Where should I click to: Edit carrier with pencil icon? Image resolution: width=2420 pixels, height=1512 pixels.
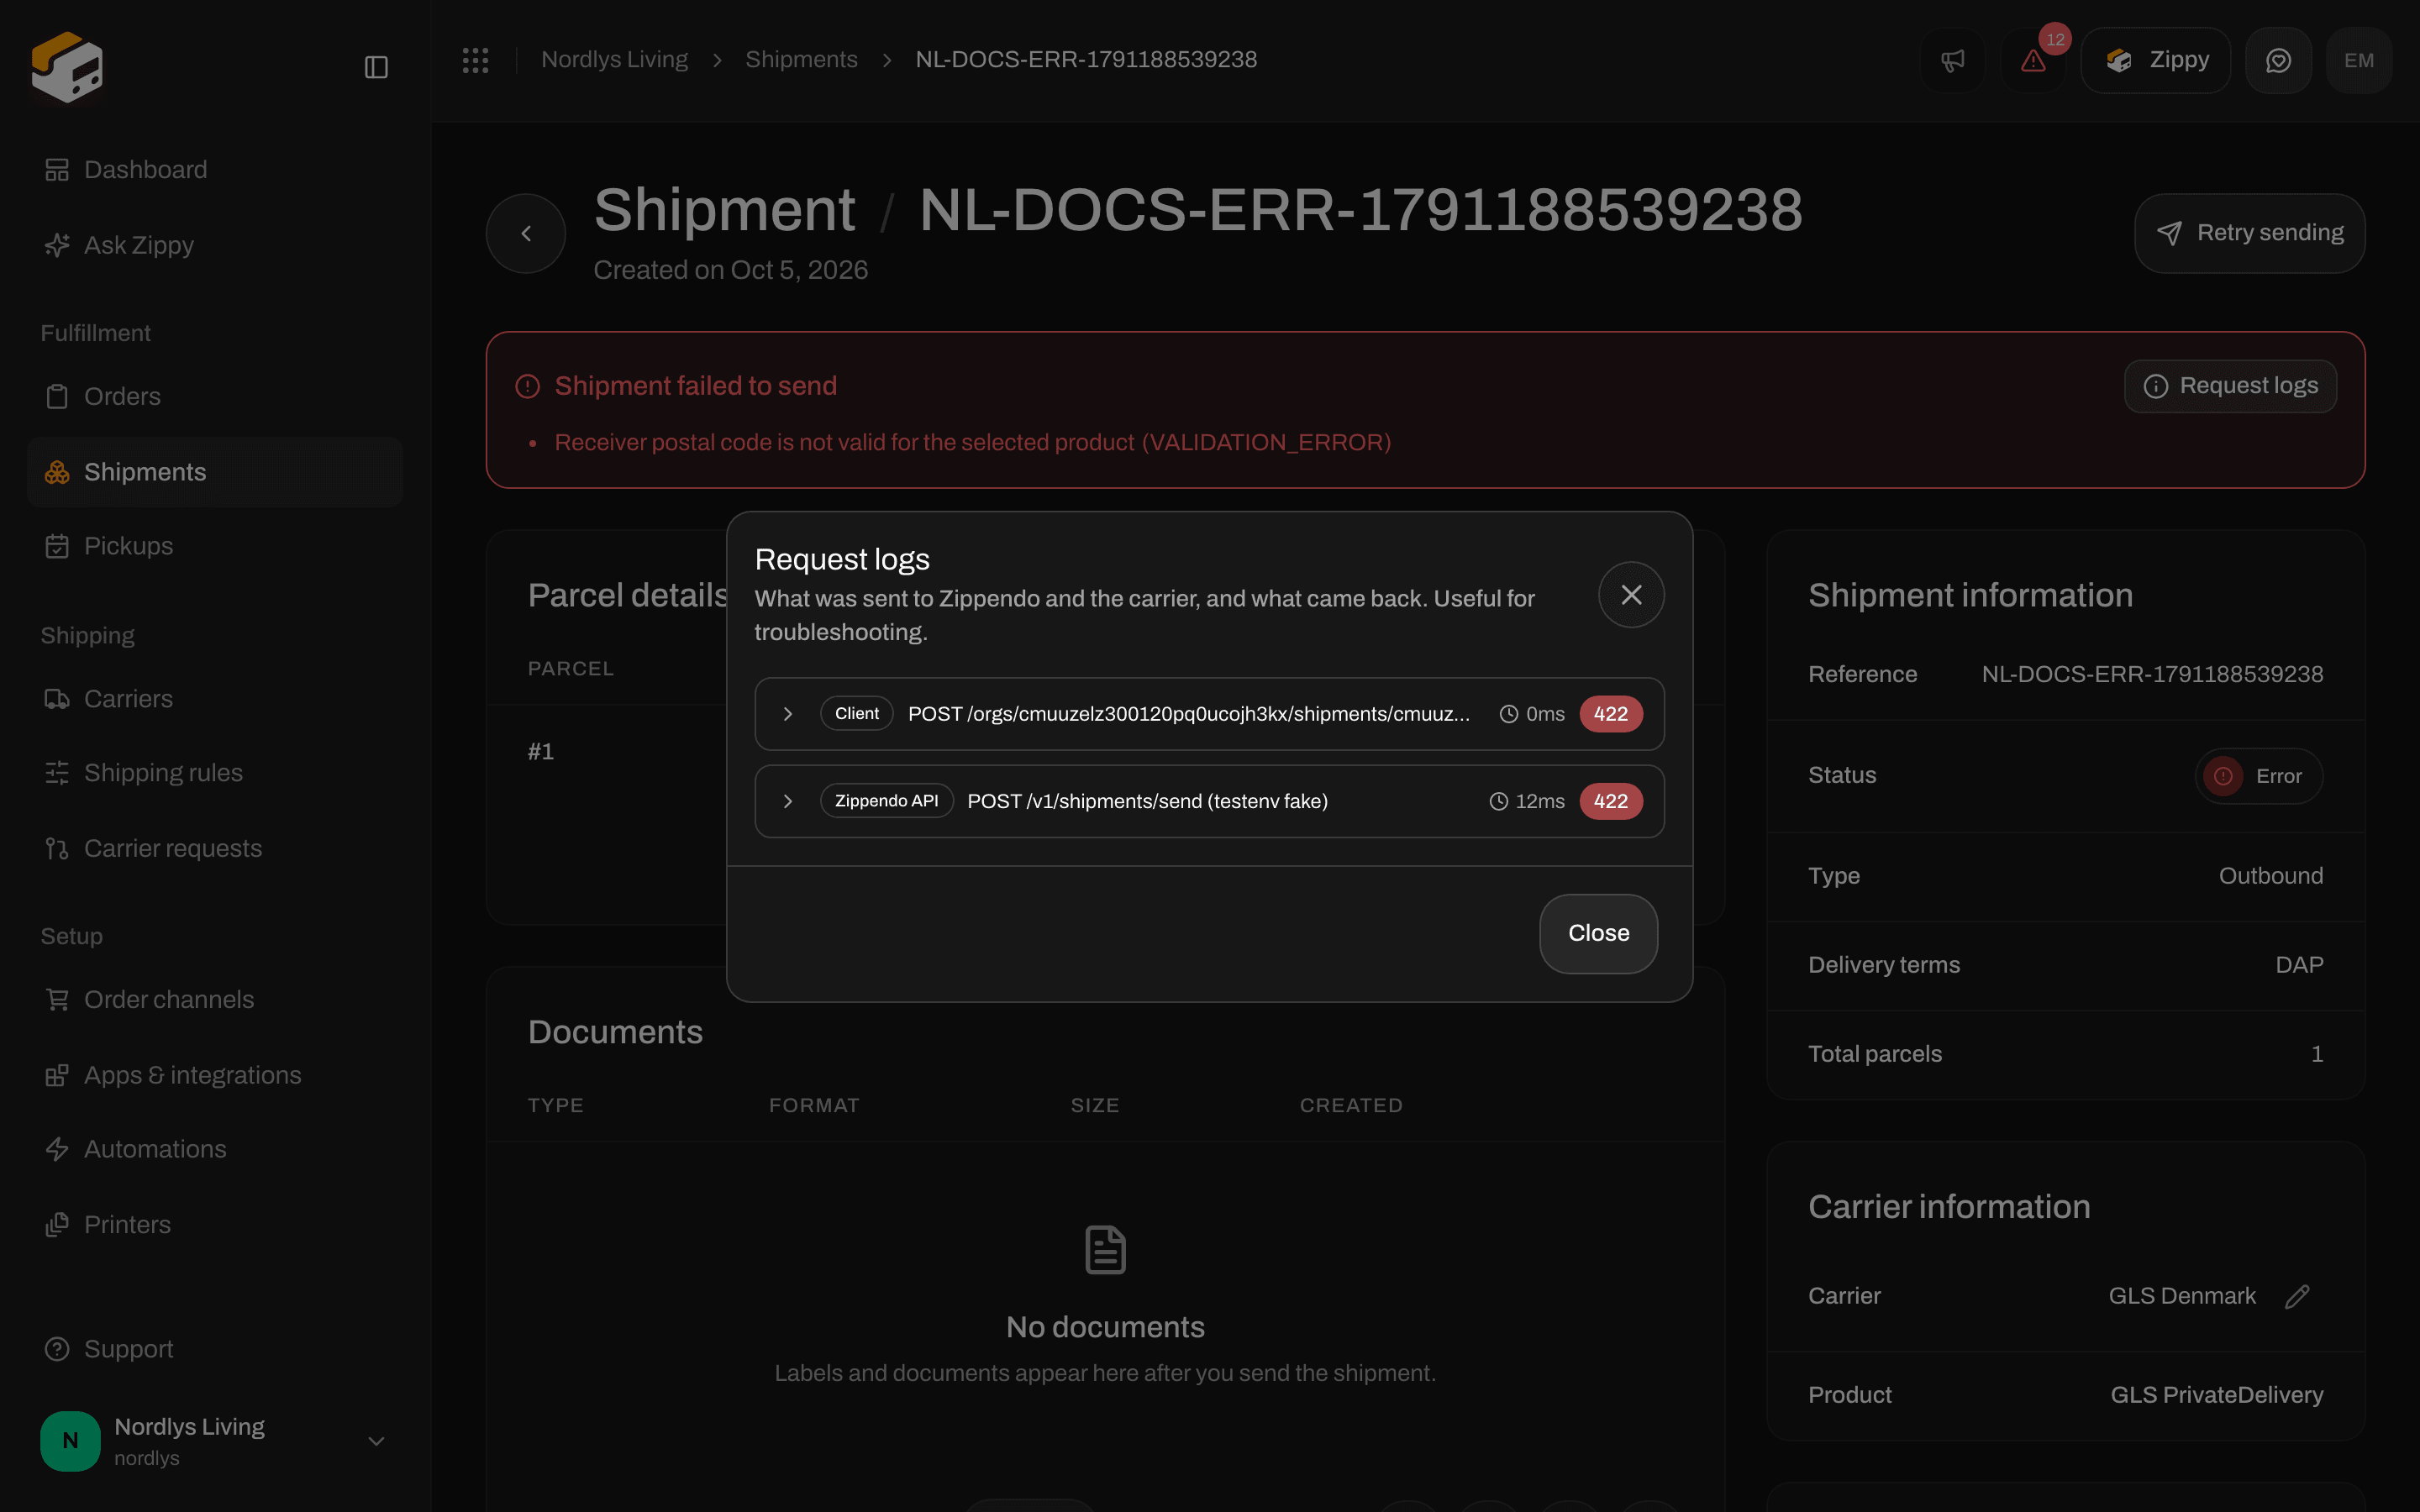pyautogui.click(x=2297, y=1296)
